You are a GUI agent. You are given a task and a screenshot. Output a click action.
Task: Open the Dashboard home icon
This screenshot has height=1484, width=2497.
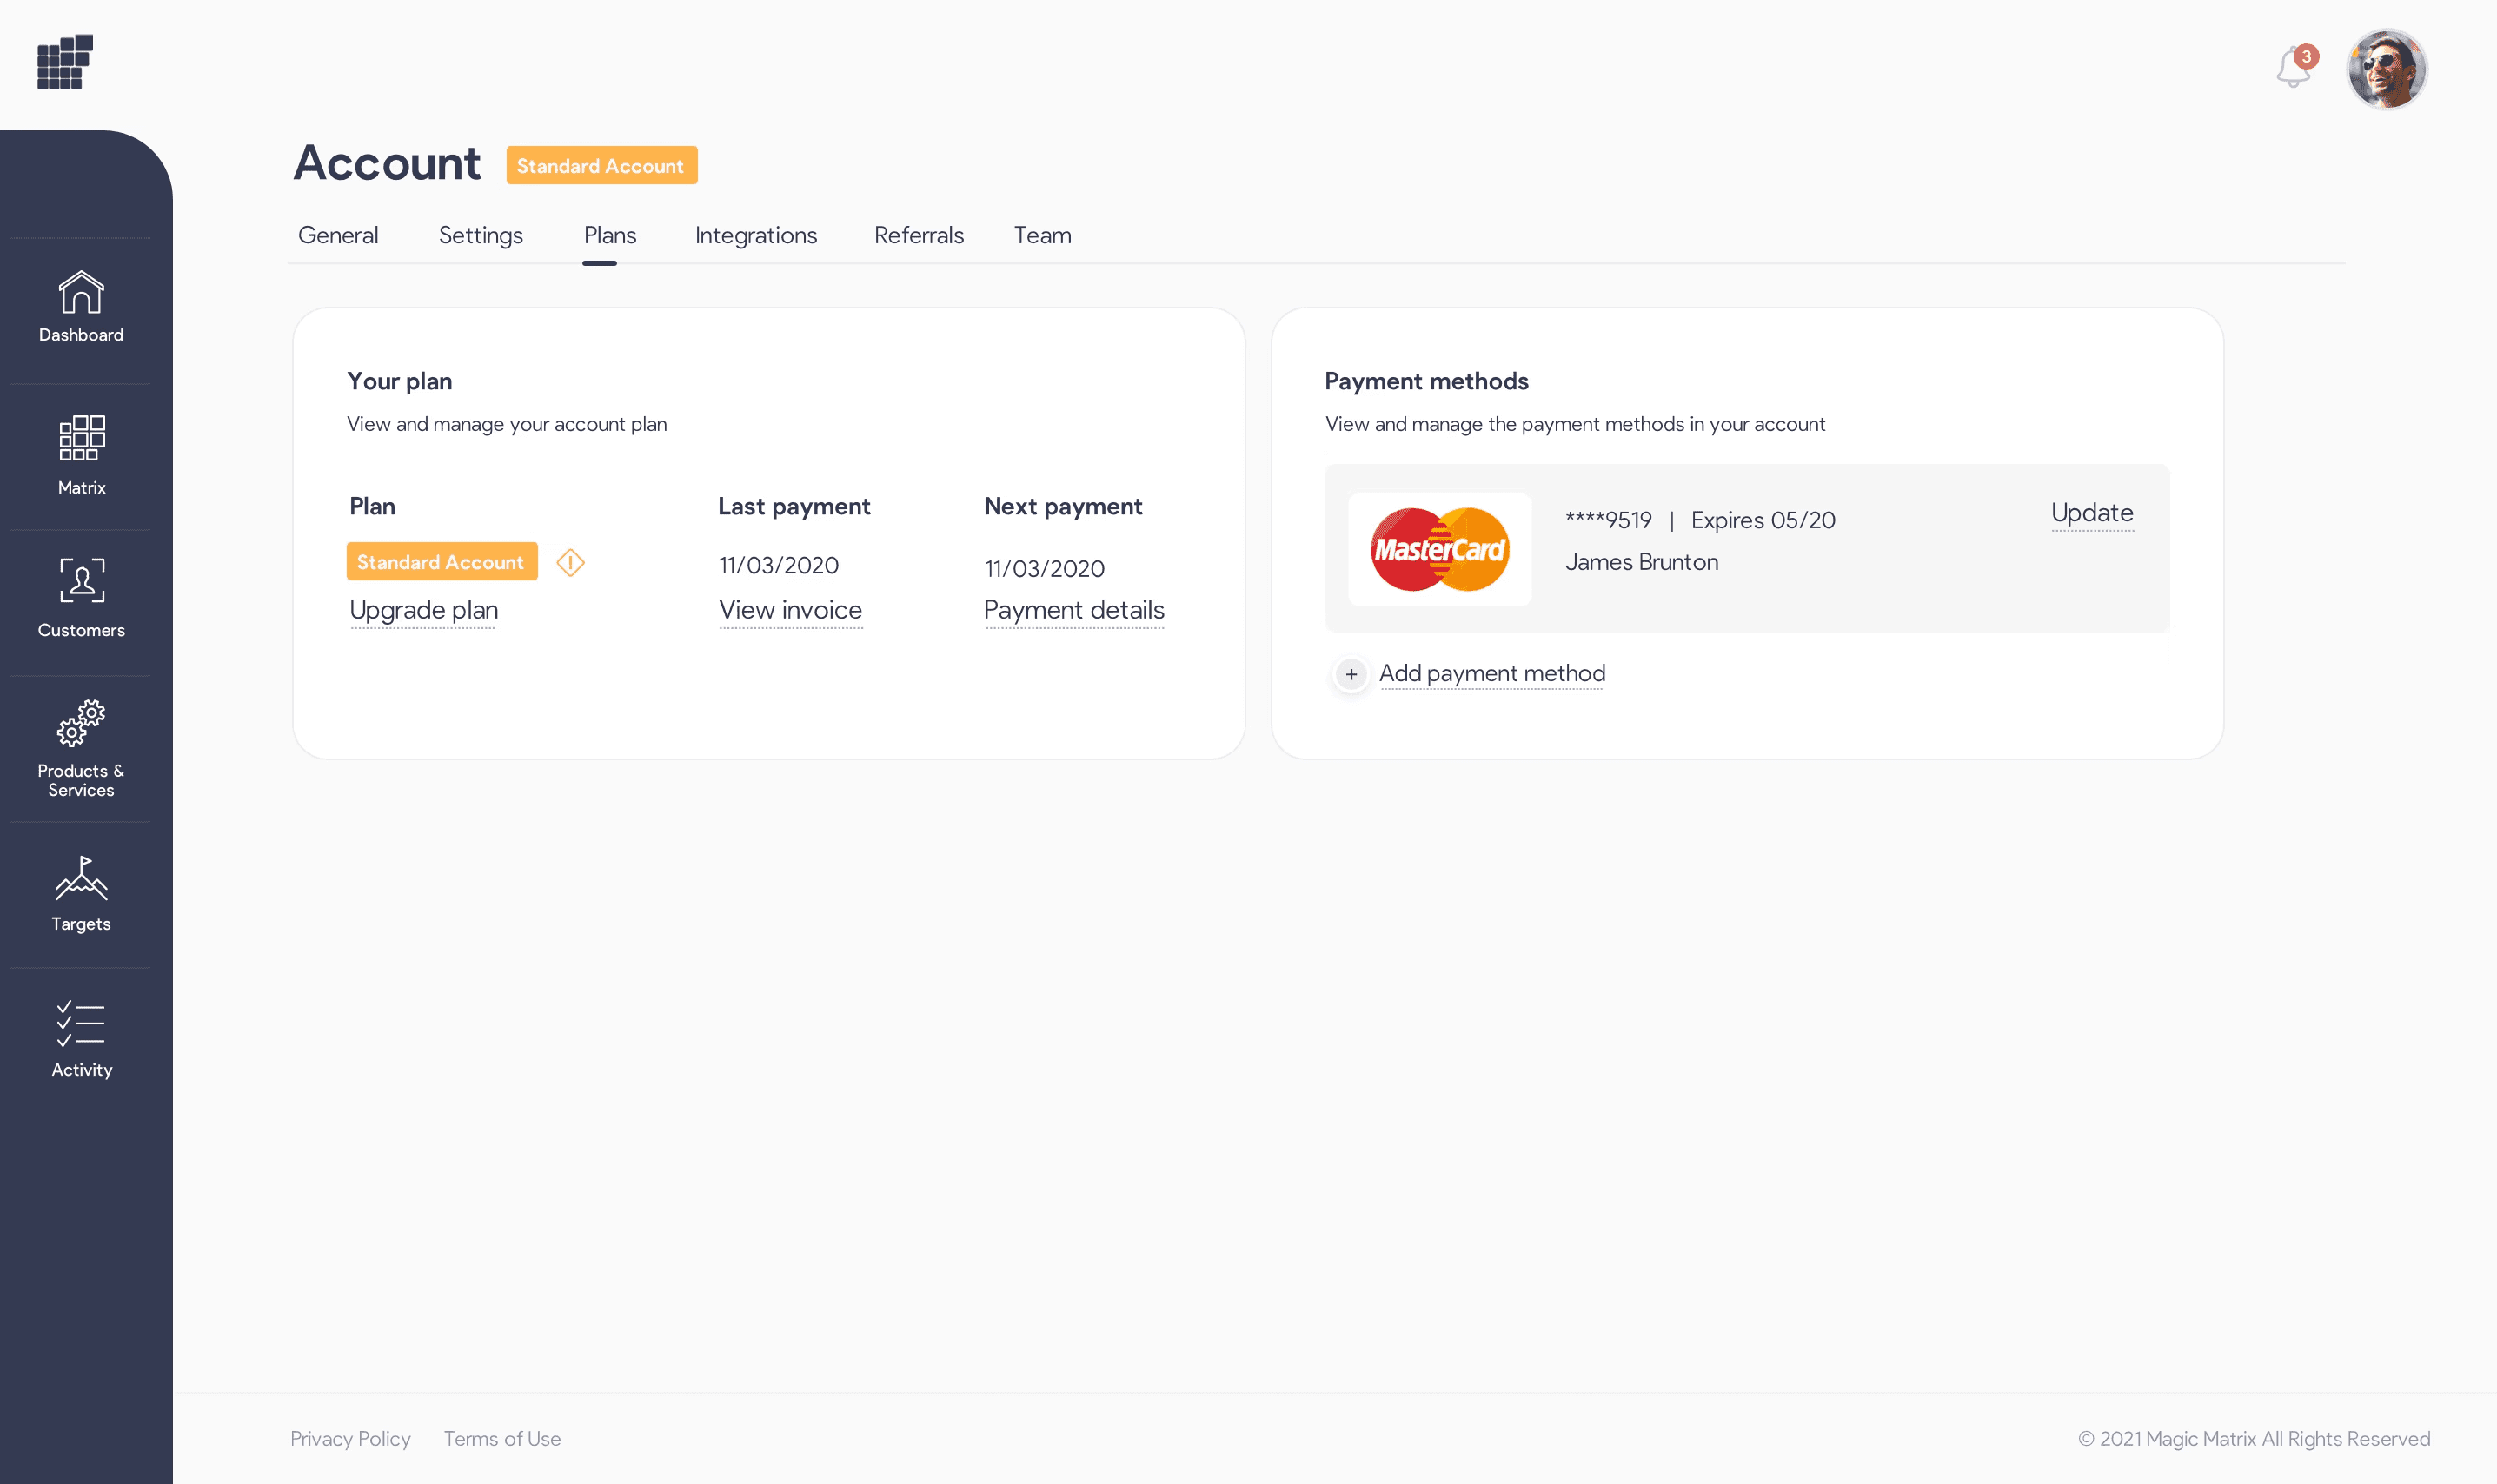click(81, 293)
